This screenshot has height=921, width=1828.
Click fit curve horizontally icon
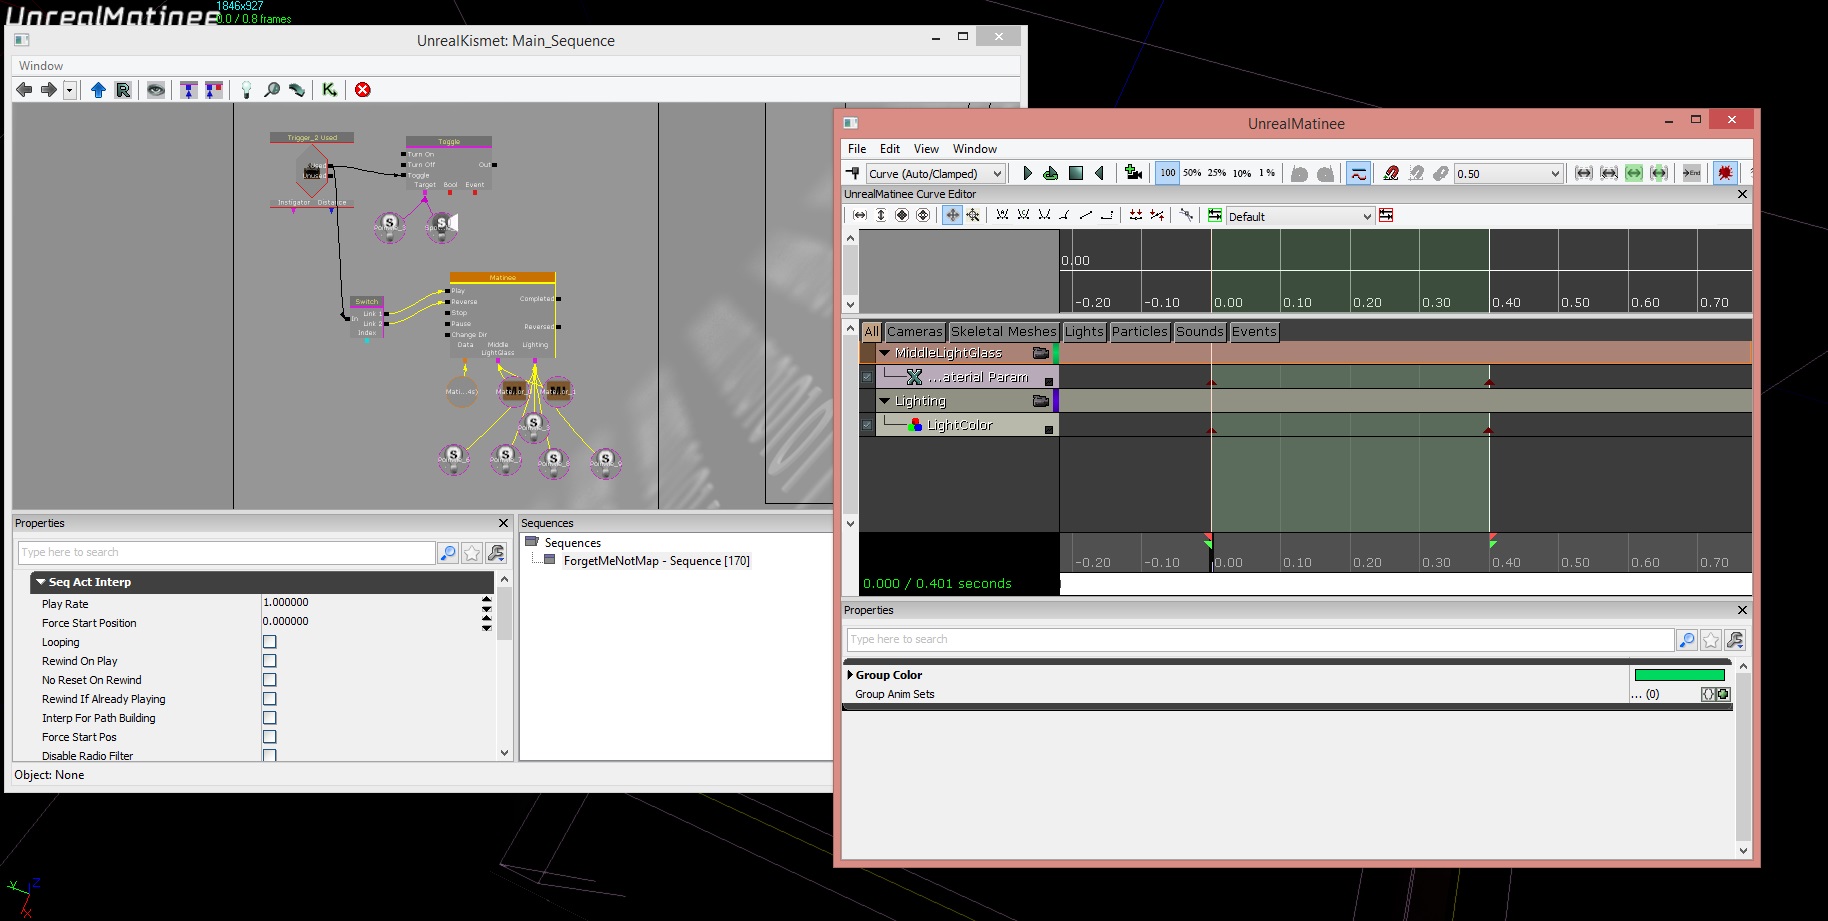[x=860, y=215]
